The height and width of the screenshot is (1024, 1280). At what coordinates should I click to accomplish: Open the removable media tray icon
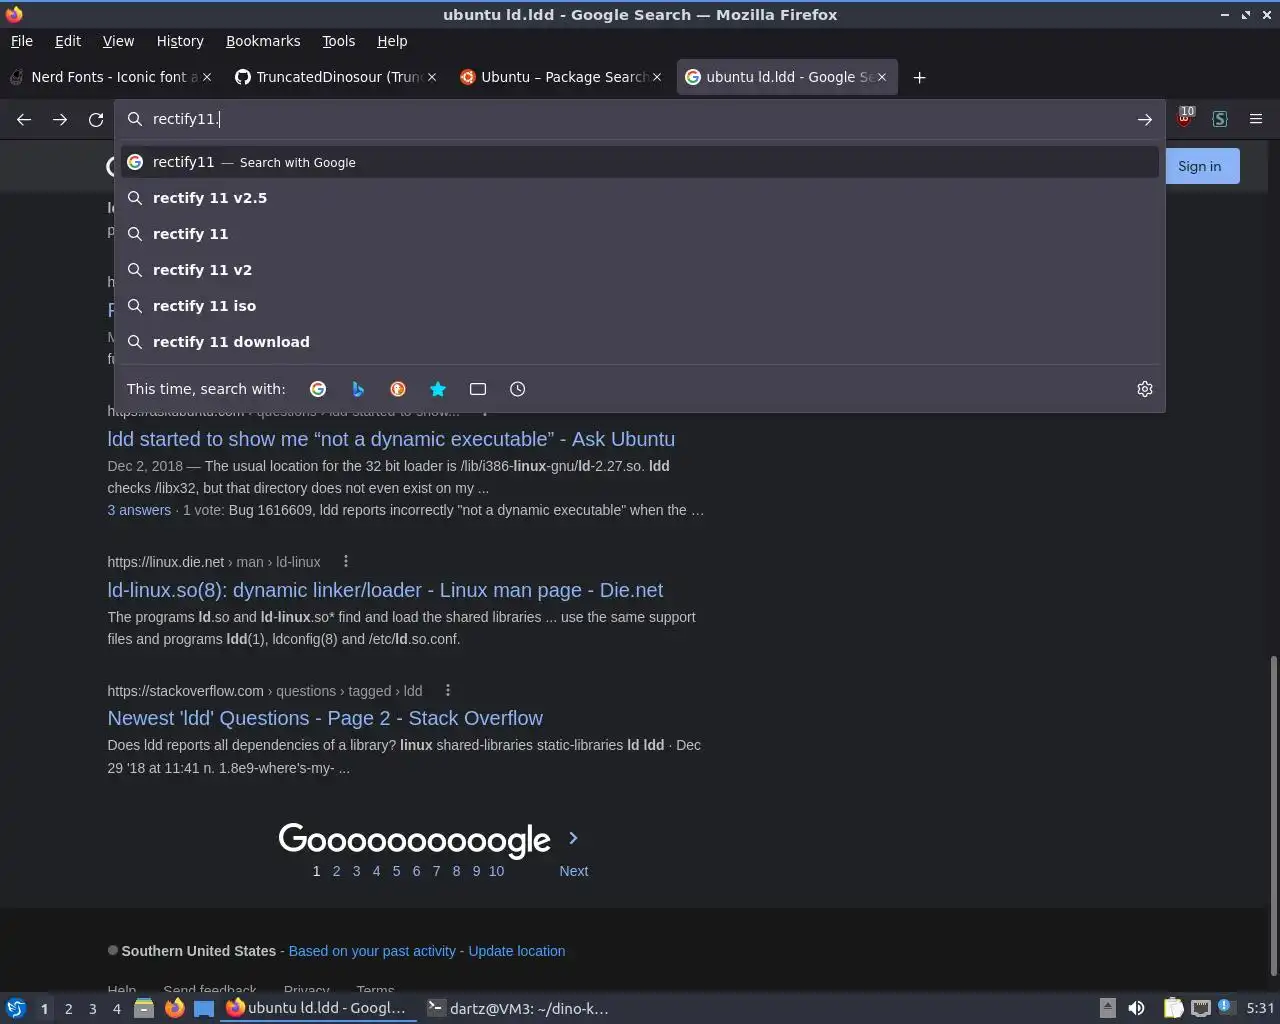[1107, 1008]
